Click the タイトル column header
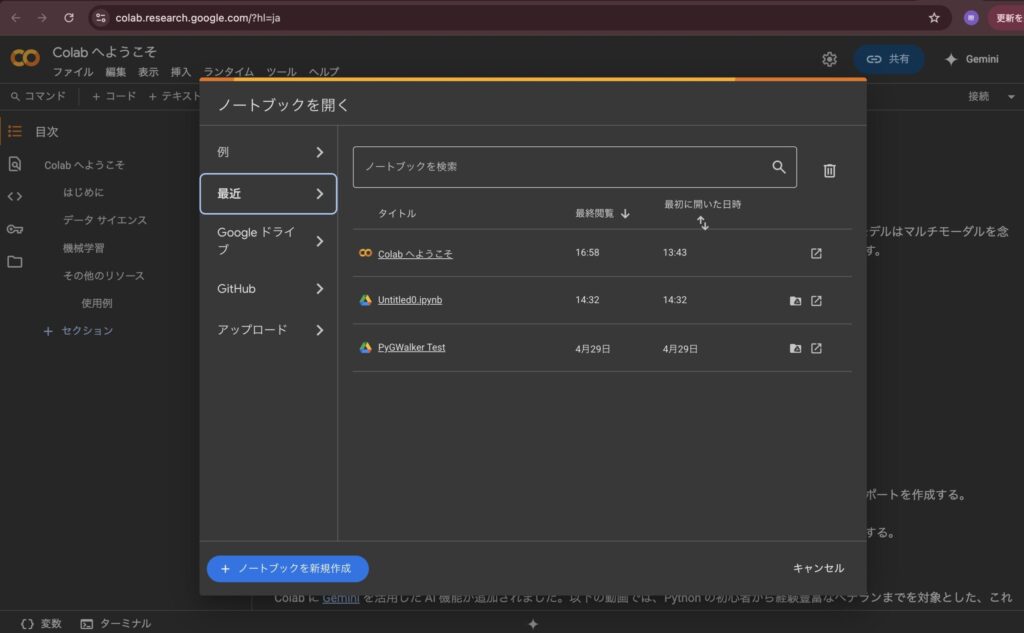 pyautogui.click(x=396, y=214)
